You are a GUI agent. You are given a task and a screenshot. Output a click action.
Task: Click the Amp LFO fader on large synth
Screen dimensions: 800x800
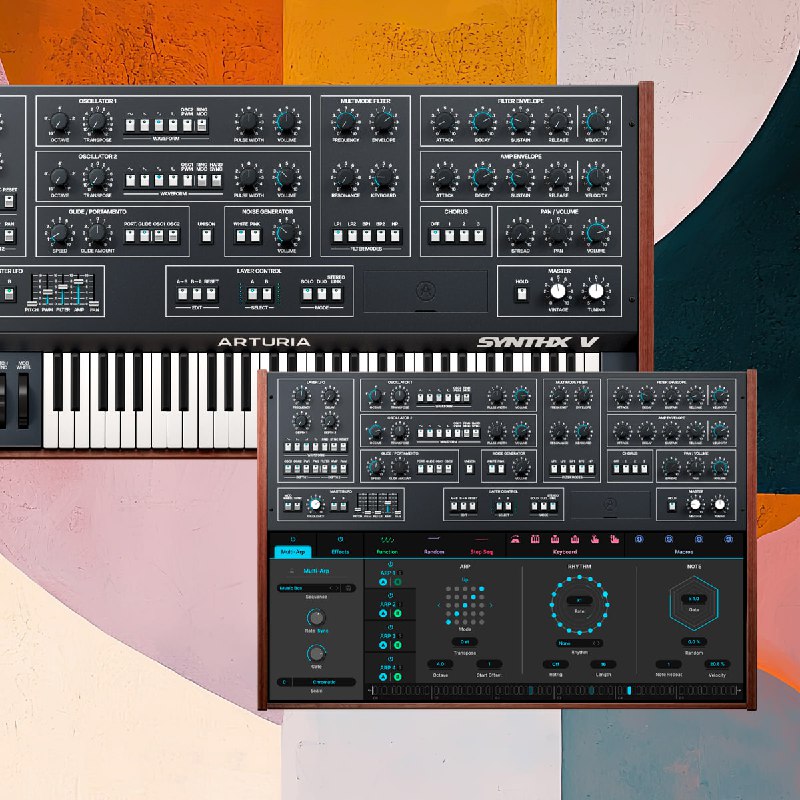coord(79,281)
